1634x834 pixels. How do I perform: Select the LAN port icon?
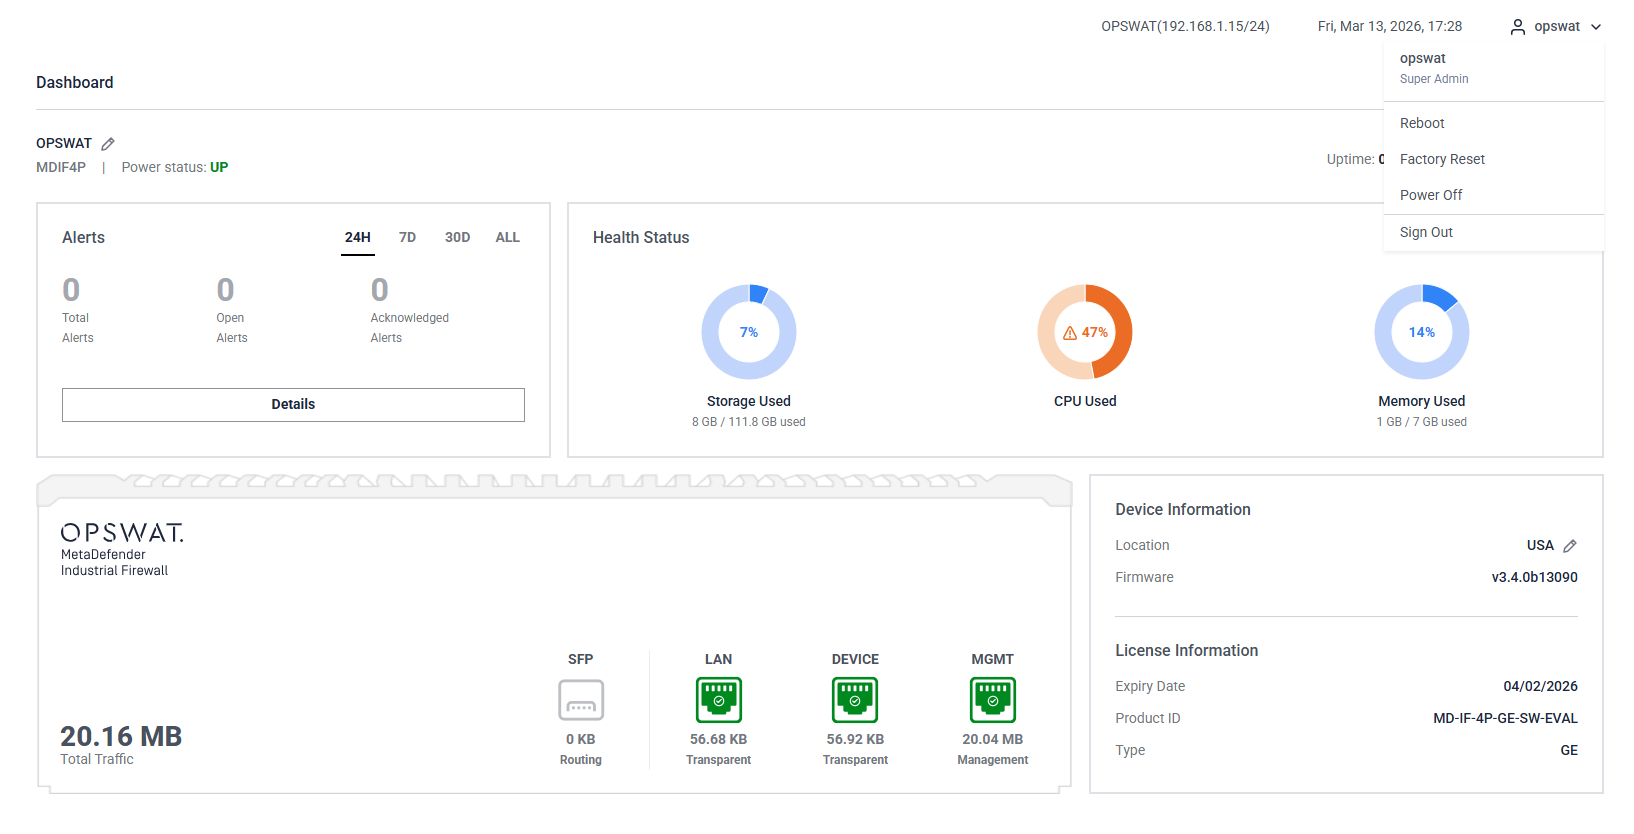(718, 700)
